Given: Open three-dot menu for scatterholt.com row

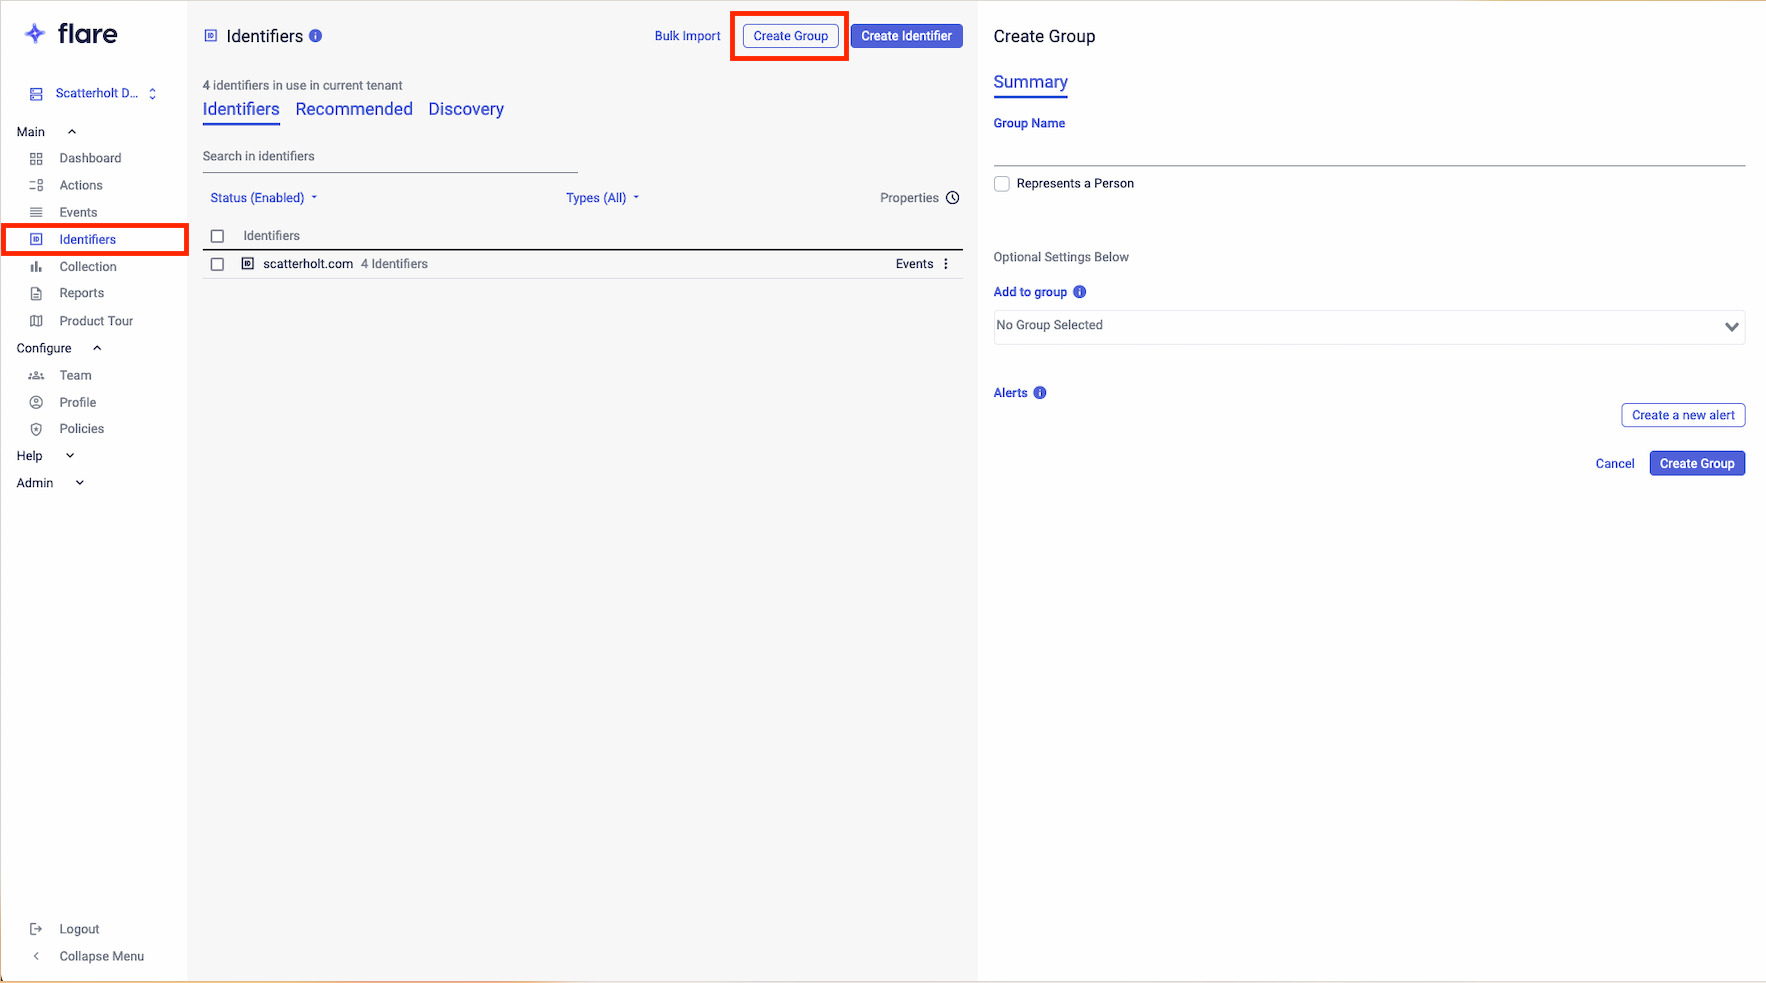Looking at the screenshot, I should point(946,264).
